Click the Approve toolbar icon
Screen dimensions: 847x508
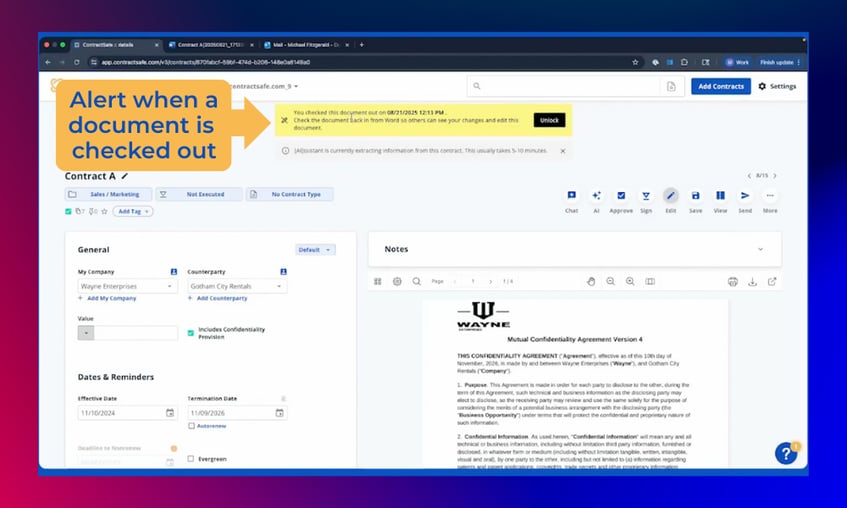(621, 196)
